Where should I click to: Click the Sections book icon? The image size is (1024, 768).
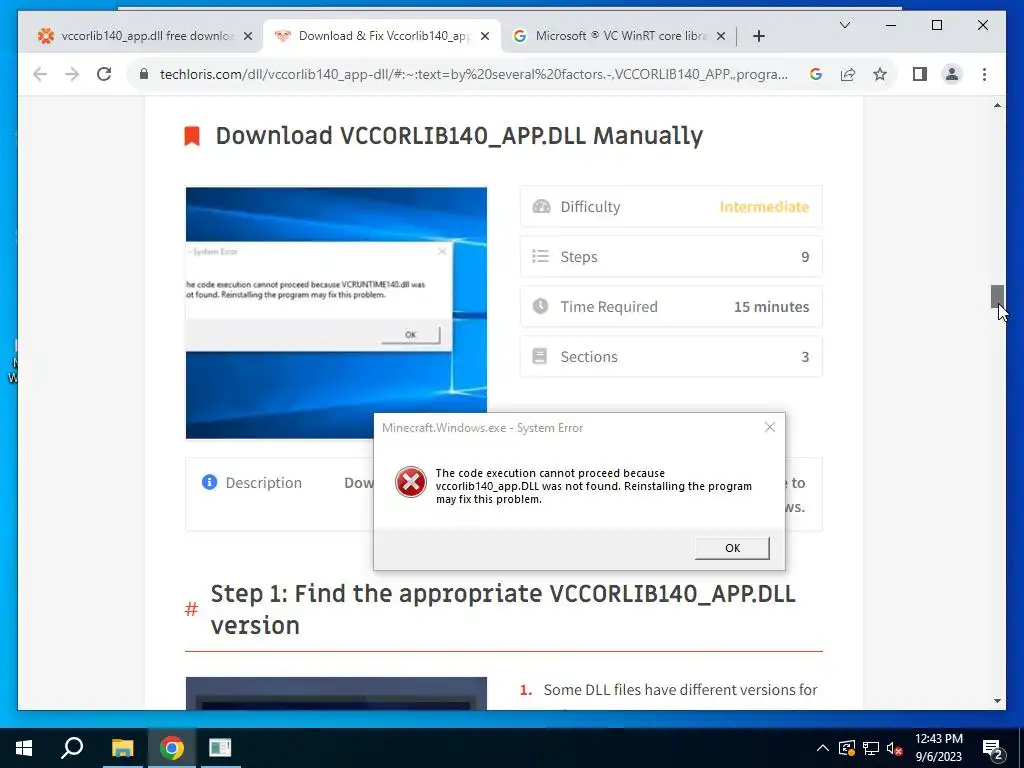tap(540, 356)
